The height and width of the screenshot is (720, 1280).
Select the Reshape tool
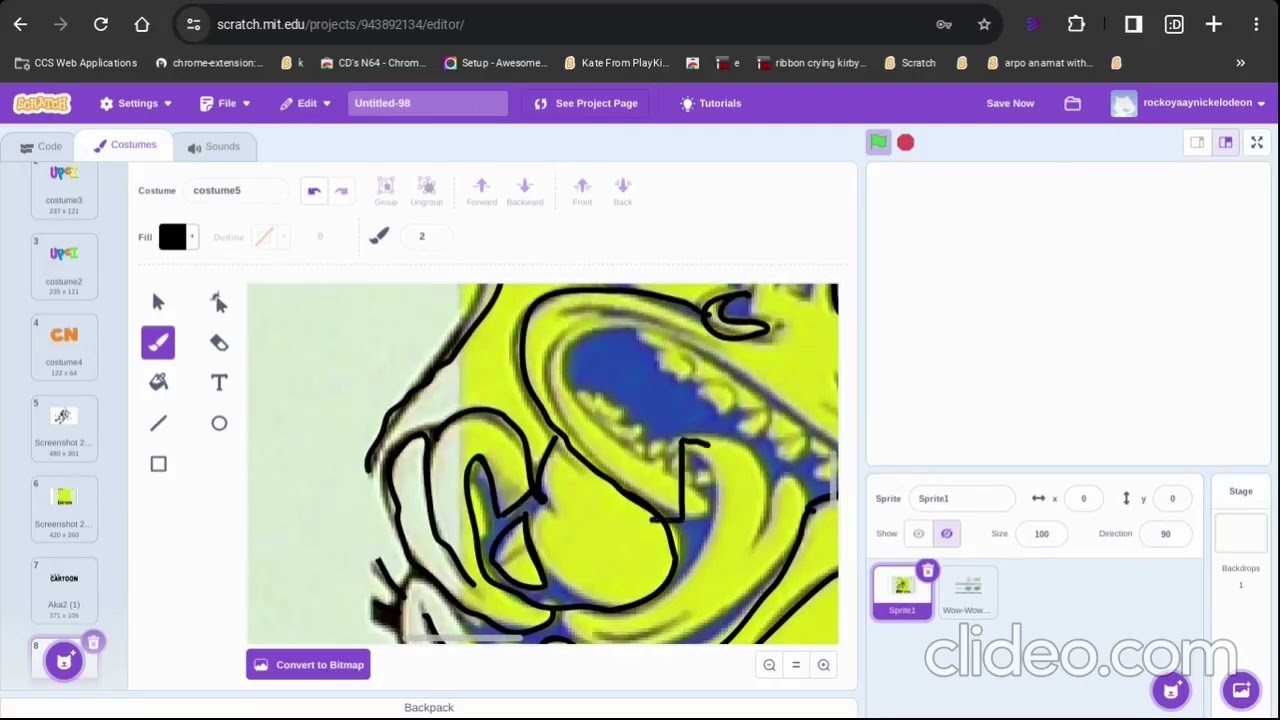219,302
